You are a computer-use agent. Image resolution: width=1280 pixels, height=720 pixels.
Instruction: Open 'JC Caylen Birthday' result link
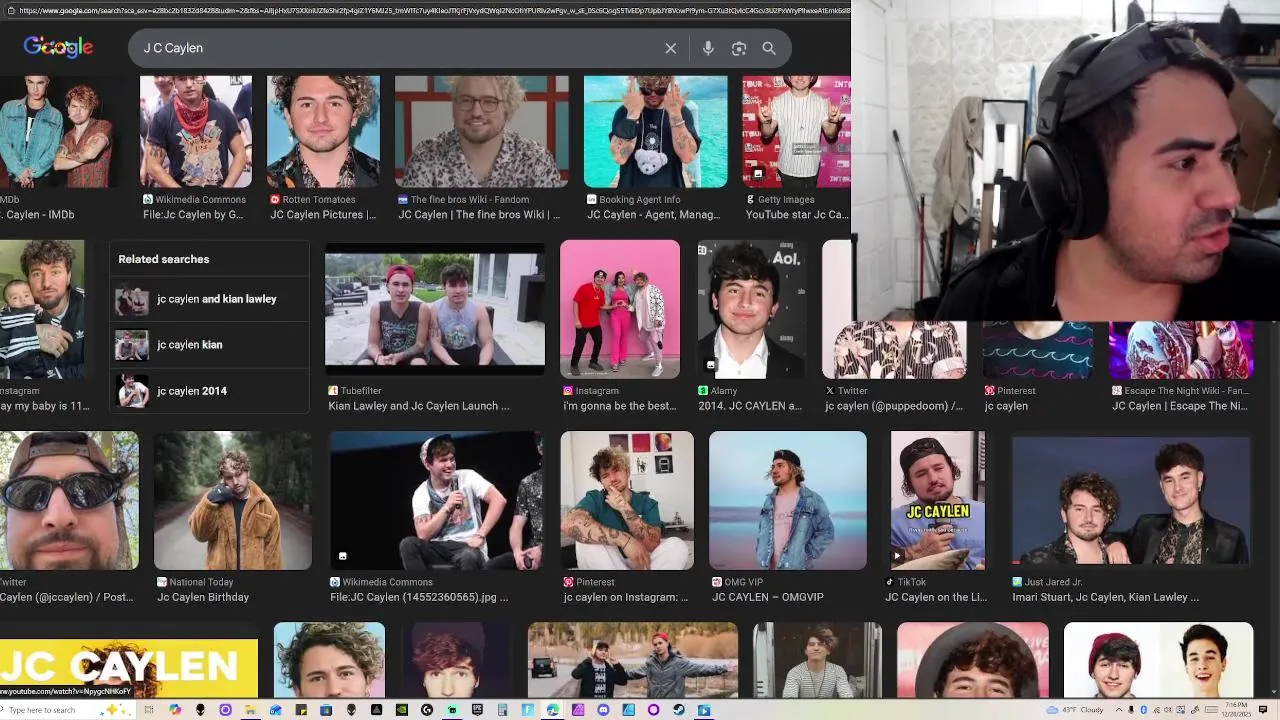(203, 597)
